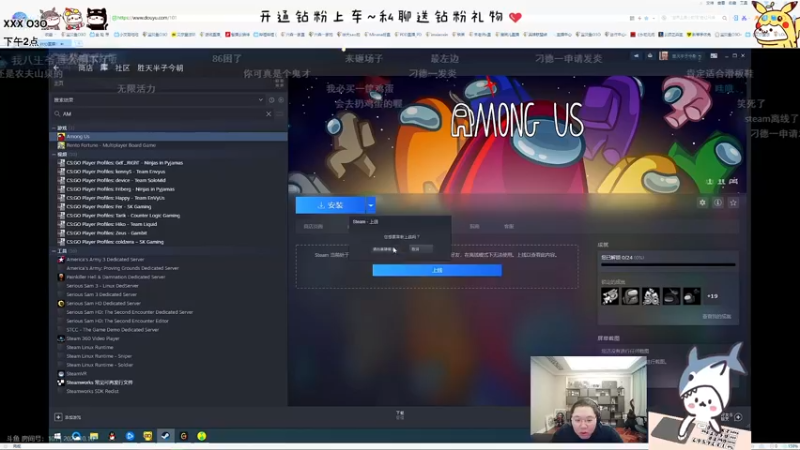The width and height of the screenshot is (800, 450).
Task: Select Serious Sam HD Dedicated Server
Action: click(x=168, y=303)
